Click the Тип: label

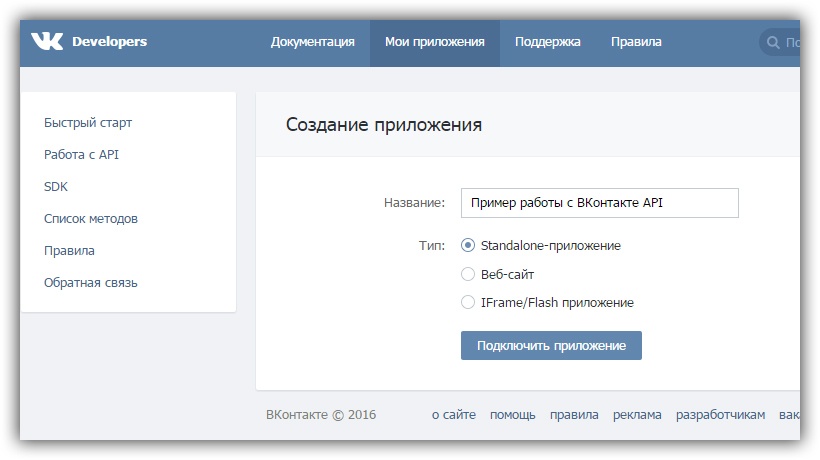point(432,245)
